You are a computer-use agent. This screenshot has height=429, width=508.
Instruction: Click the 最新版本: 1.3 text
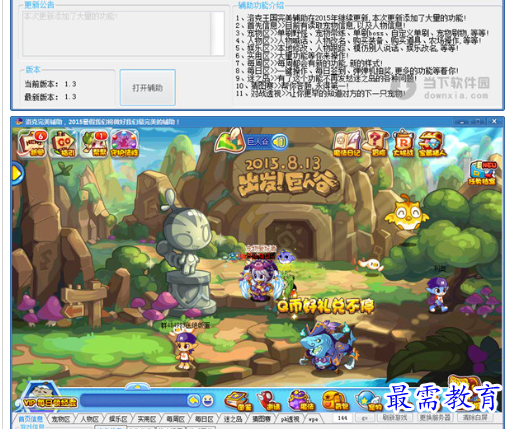50,97
